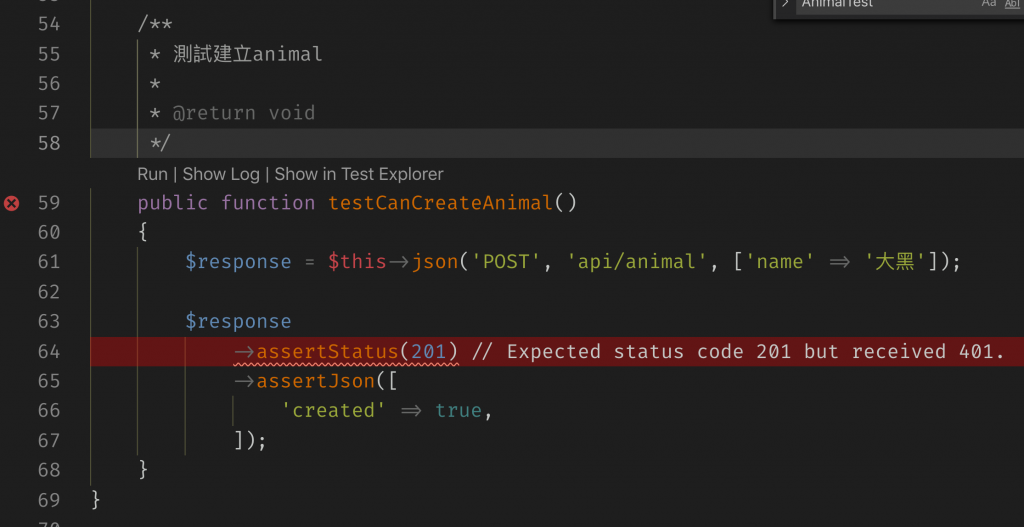This screenshot has width=1024, height=527.
Task: Click the closing comment */ on line 58
Action: pyautogui.click(x=161, y=144)
